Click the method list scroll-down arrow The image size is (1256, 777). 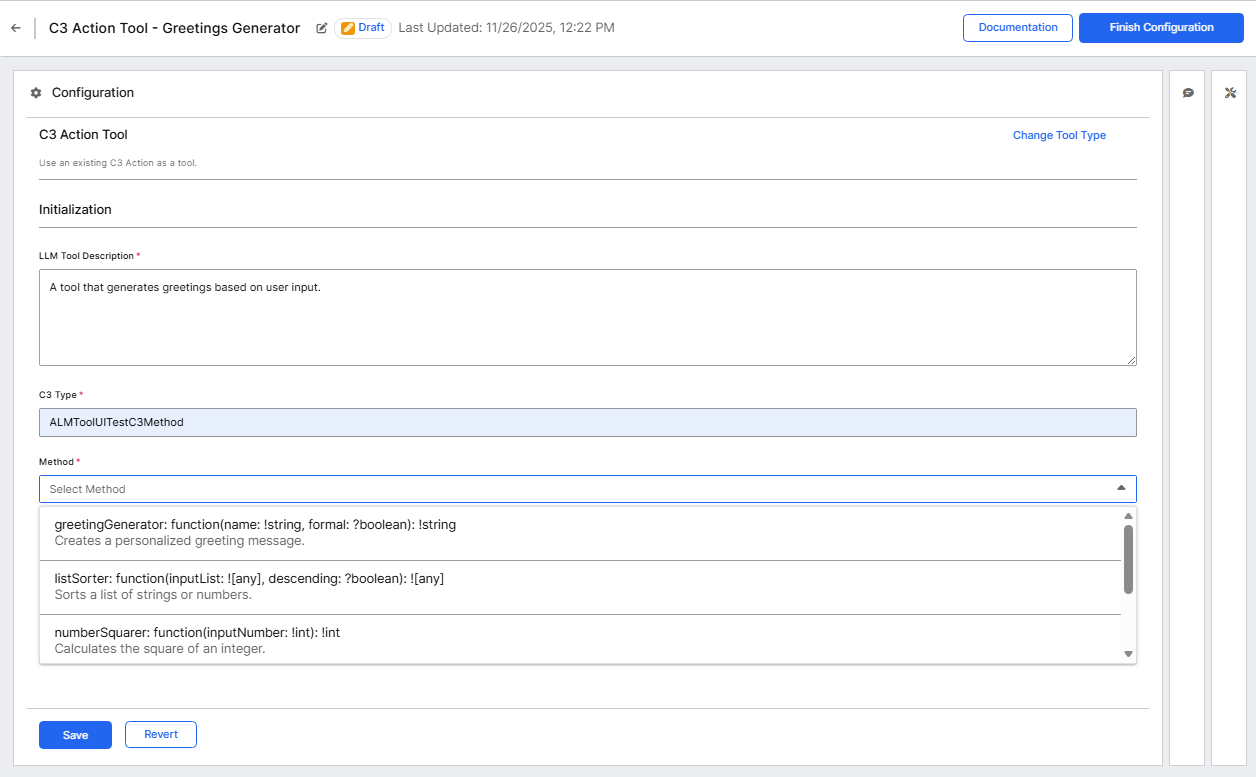1128,654
